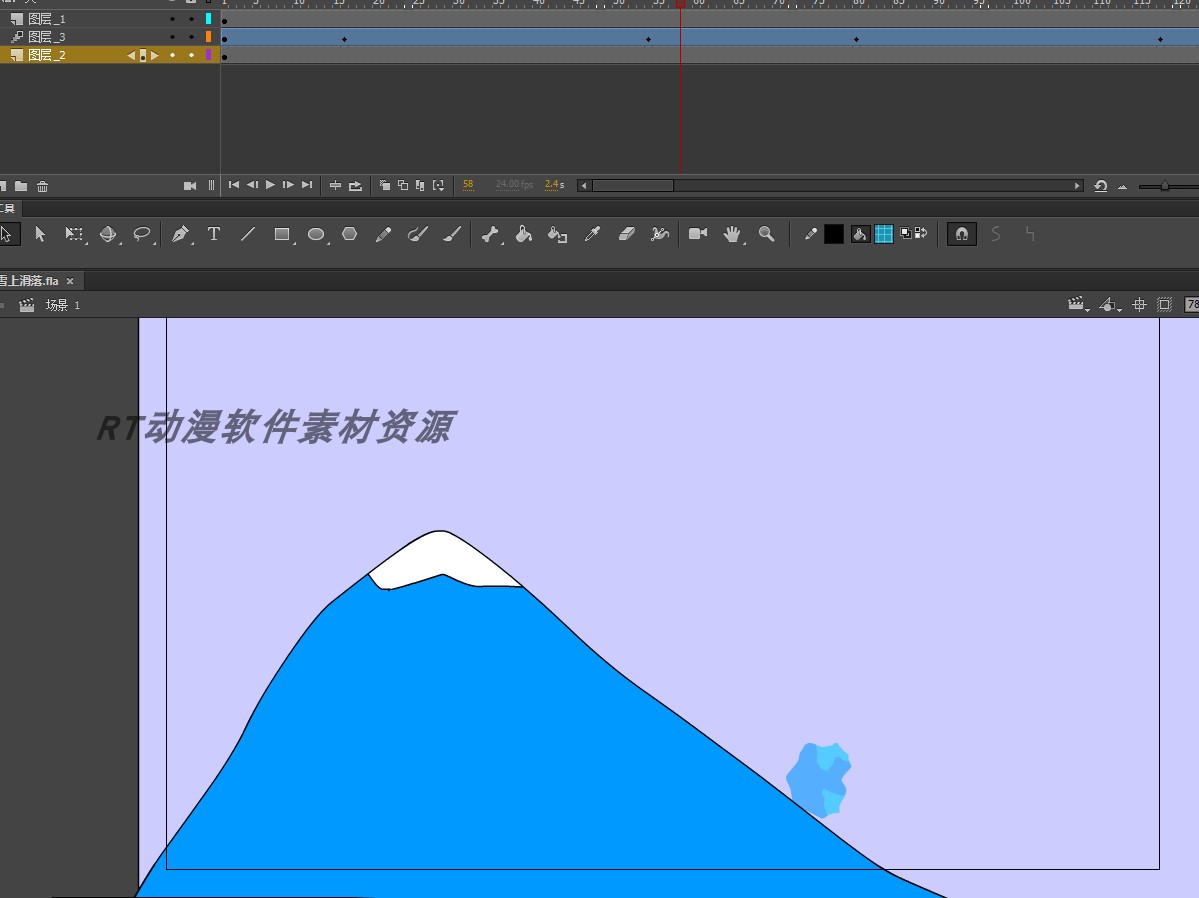The image size is (1199, 898).
Task: Open the Edit Symbols dropdown
Action: (1110, 305)
